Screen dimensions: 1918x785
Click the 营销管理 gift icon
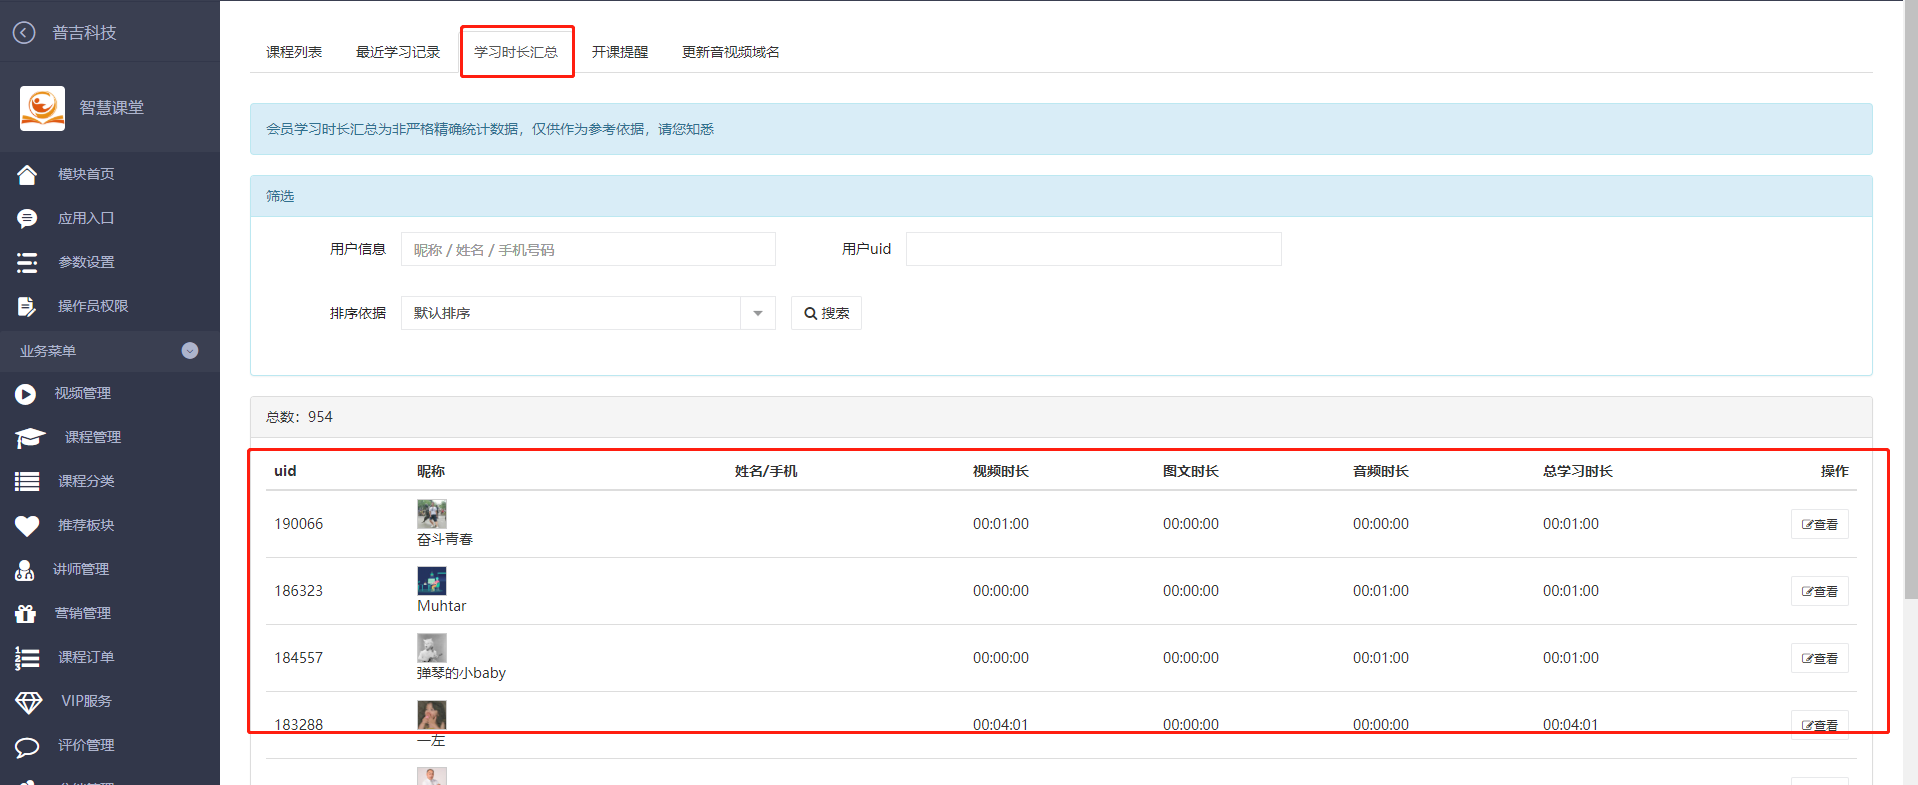click(26, 614)
